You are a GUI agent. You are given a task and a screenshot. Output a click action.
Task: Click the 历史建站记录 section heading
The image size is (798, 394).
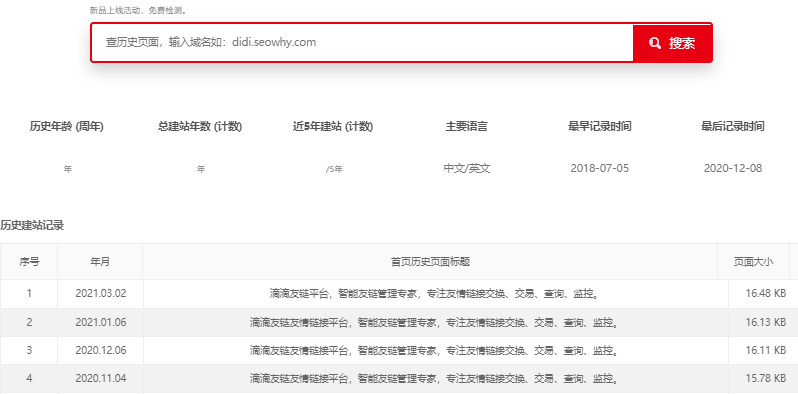click(x=32, y=226)
